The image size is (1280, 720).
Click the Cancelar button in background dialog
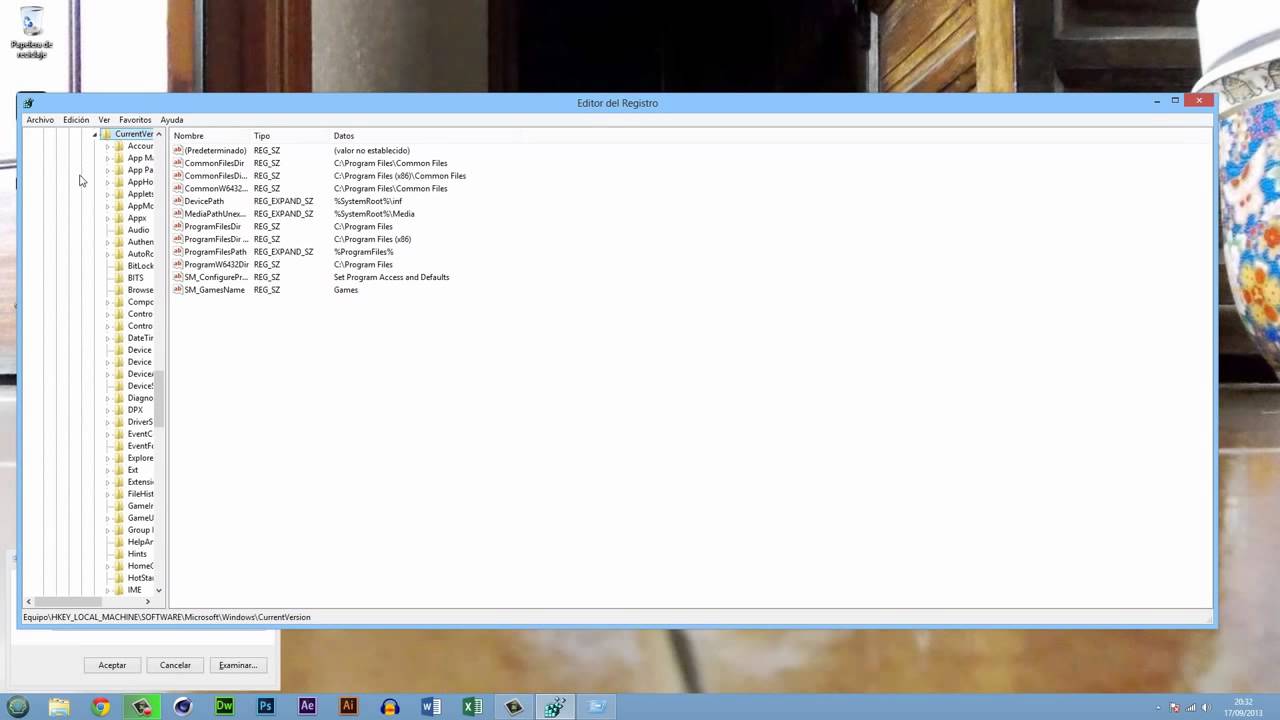(175, 665)
